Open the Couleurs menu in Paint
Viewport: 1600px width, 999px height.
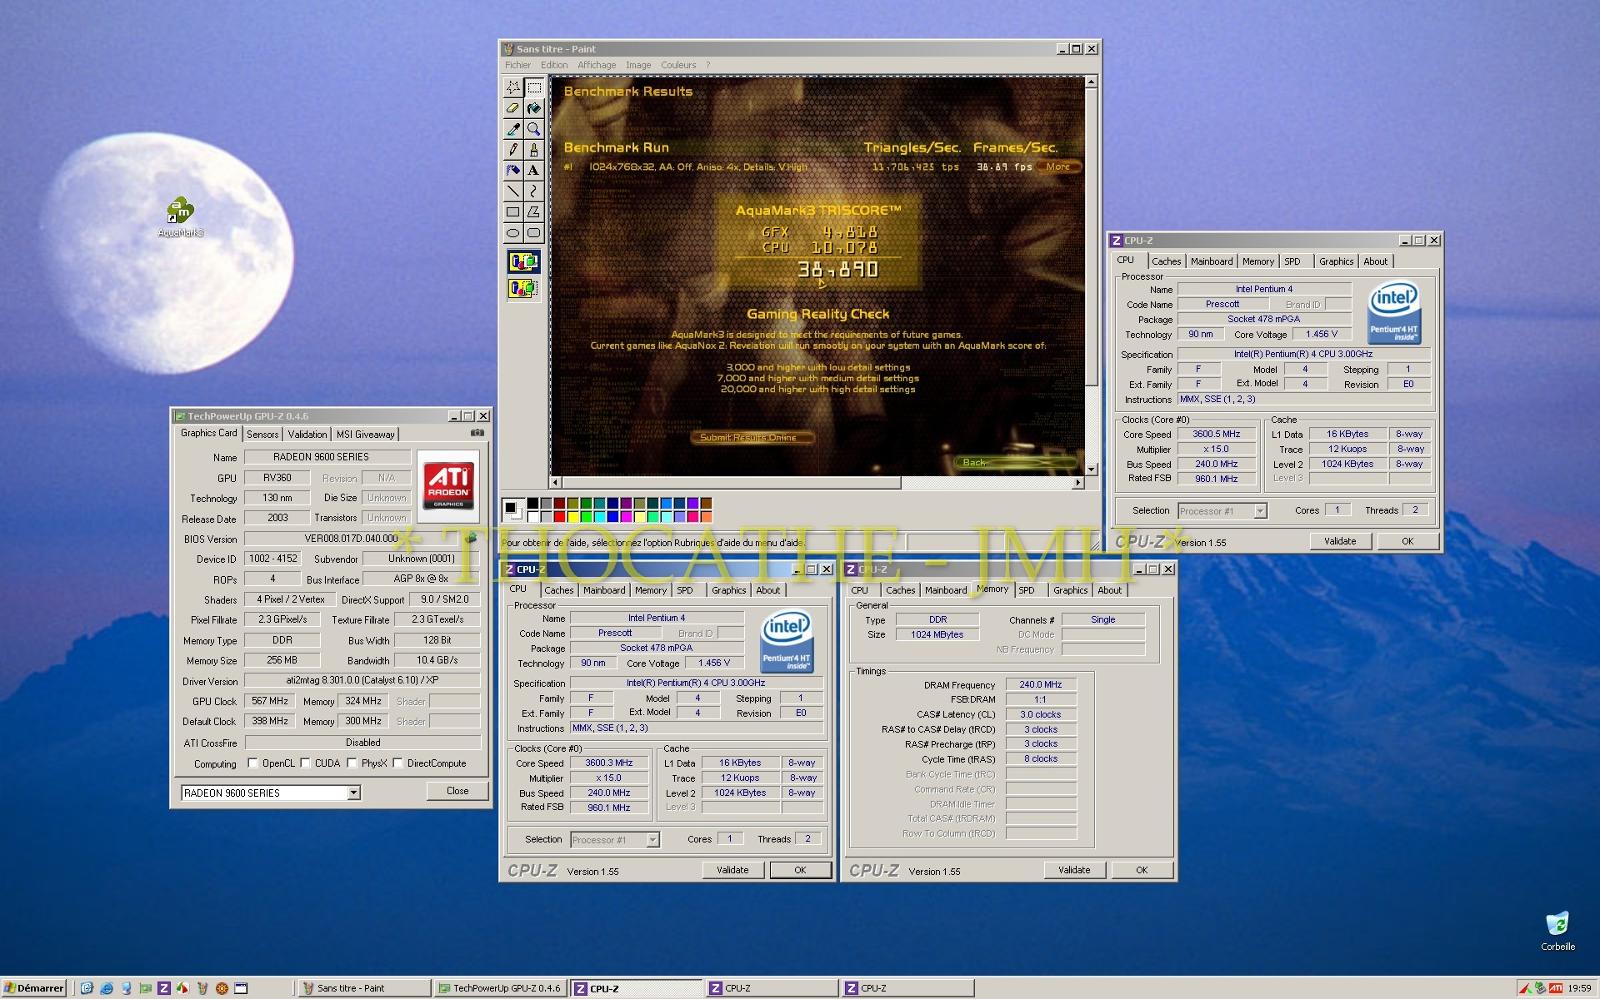[x=678, y=65]
